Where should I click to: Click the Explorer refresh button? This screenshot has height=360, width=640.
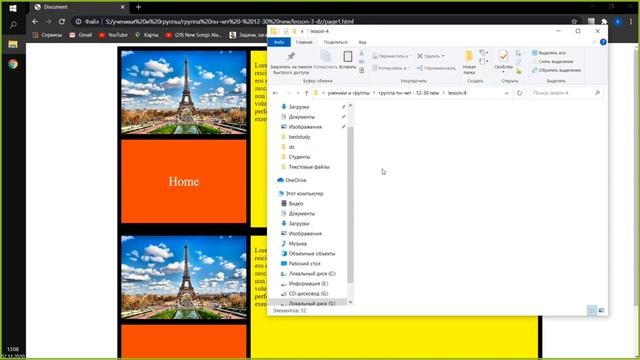(519, 93)
